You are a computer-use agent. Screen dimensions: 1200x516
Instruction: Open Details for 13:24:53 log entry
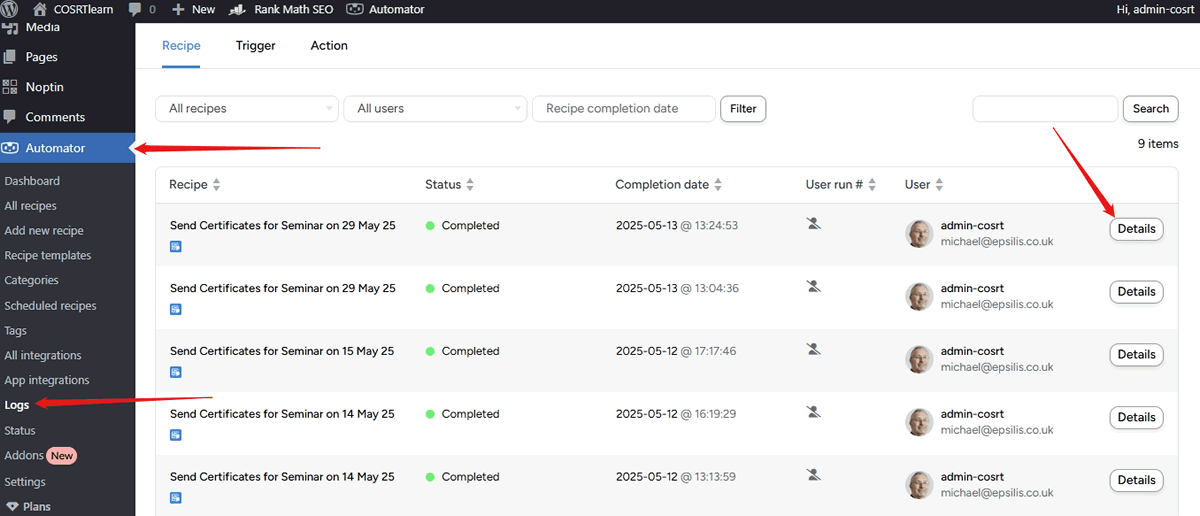[x=1136, y=229]
